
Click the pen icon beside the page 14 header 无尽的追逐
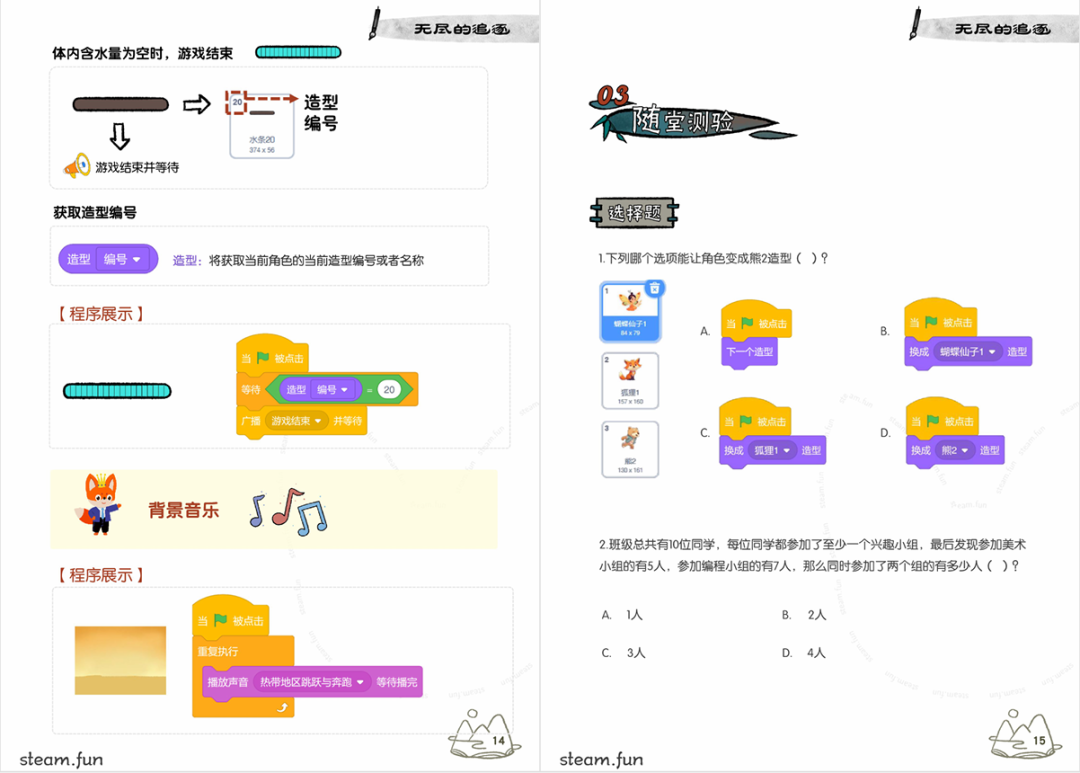(x=375, y=23)
